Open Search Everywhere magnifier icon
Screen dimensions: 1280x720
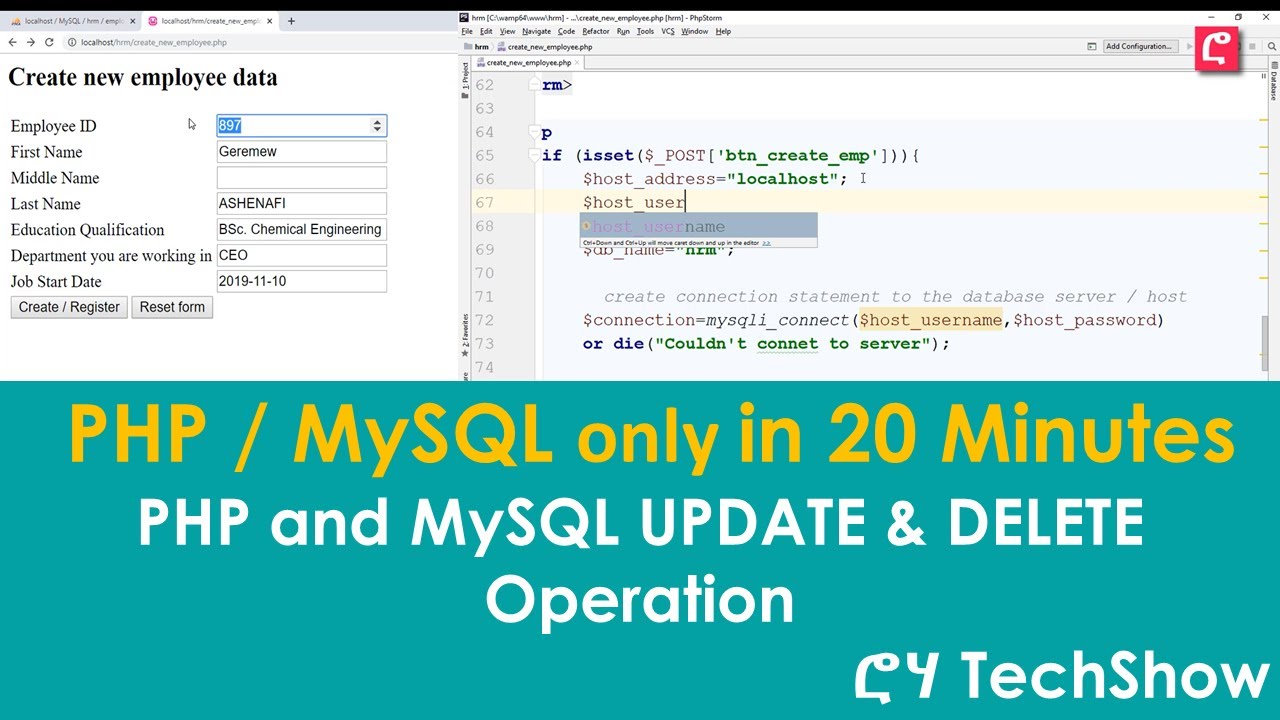tap(1270, 46)
